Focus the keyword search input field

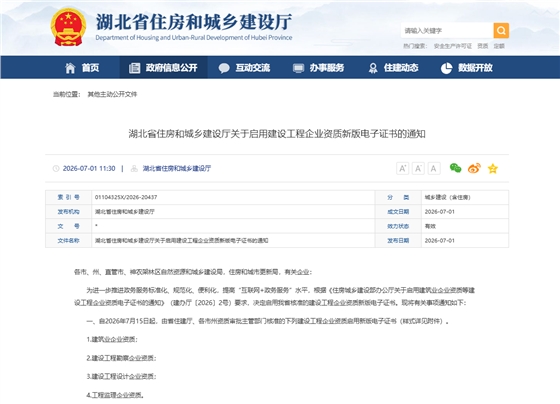[x=447, y=30]
